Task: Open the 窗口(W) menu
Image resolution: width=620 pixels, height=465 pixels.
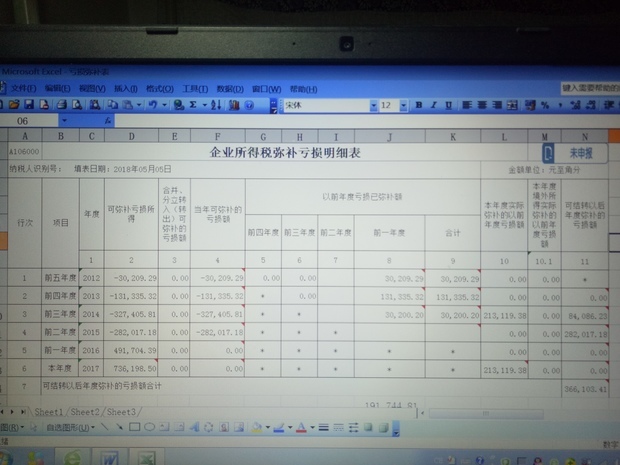Action: pos(267,89)
